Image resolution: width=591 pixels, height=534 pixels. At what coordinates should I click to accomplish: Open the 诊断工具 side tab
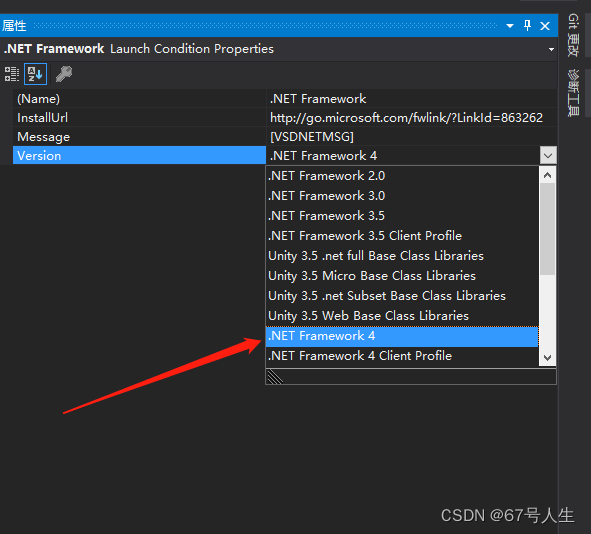pos(573,93)
